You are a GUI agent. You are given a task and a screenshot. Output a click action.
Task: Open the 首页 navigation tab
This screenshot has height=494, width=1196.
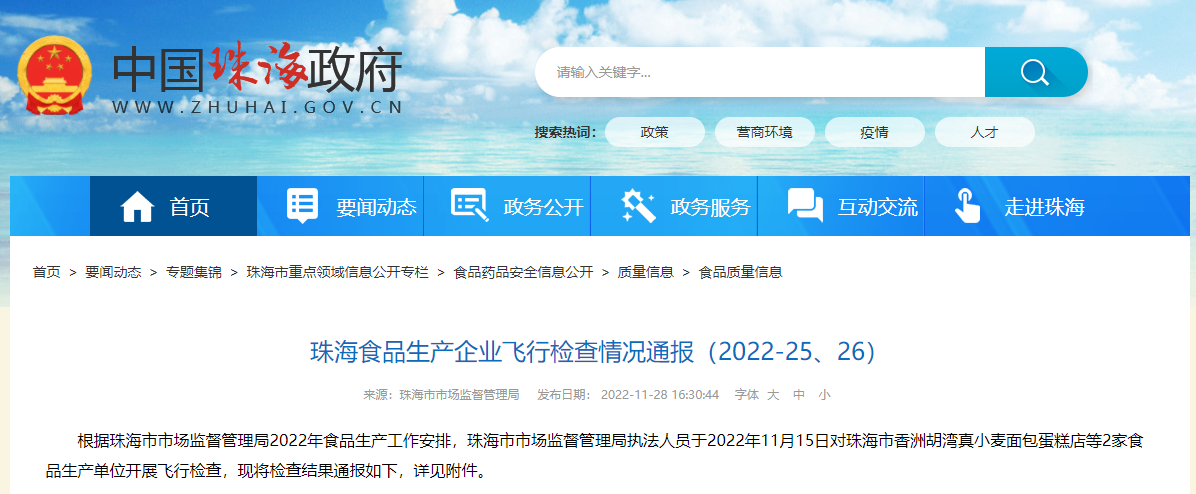173,206
